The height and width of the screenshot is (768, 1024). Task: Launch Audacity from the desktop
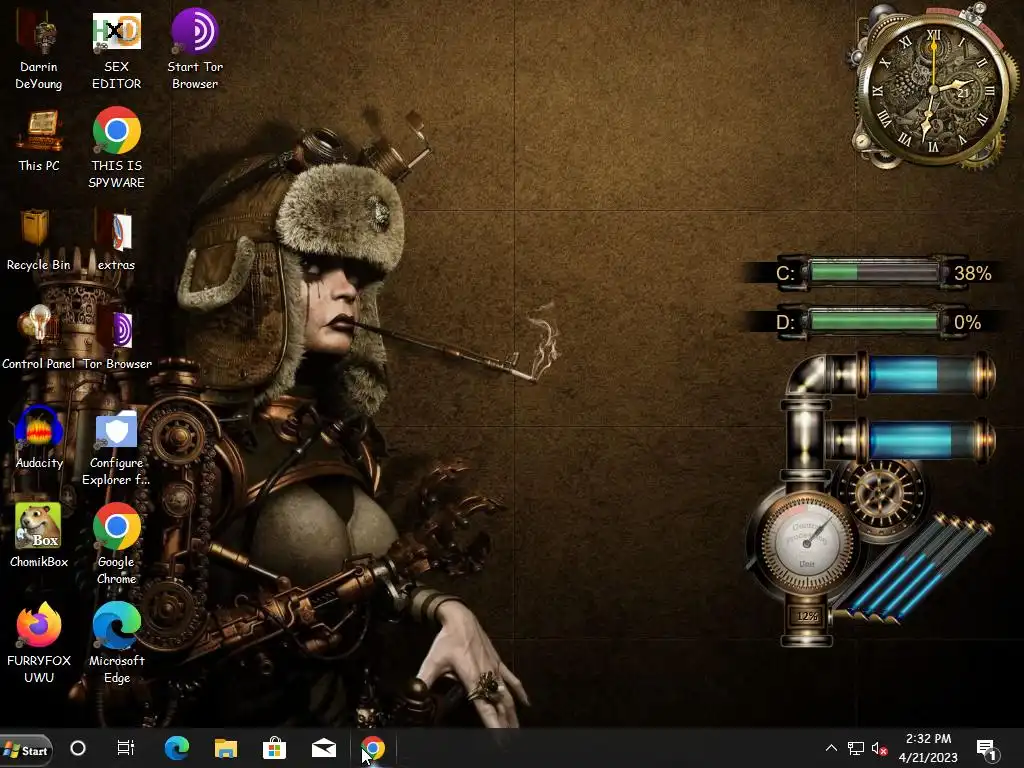pyautogui.click(x=39, y=437)
